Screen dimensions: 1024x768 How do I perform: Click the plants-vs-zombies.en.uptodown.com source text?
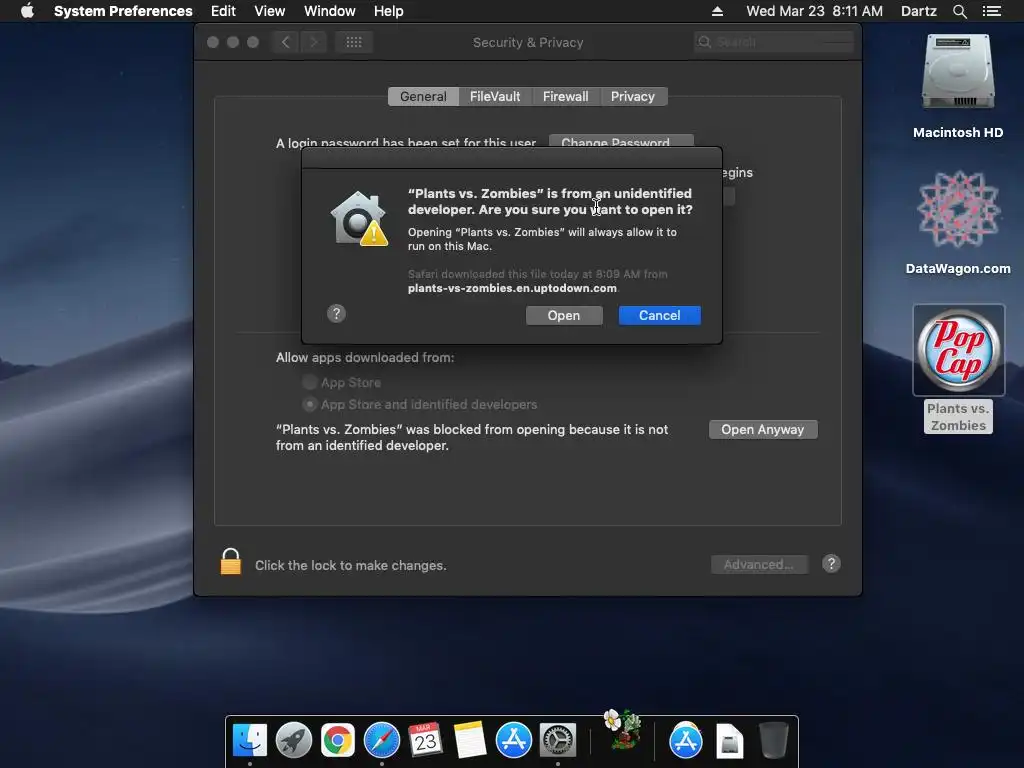click(x=512, y=288)
